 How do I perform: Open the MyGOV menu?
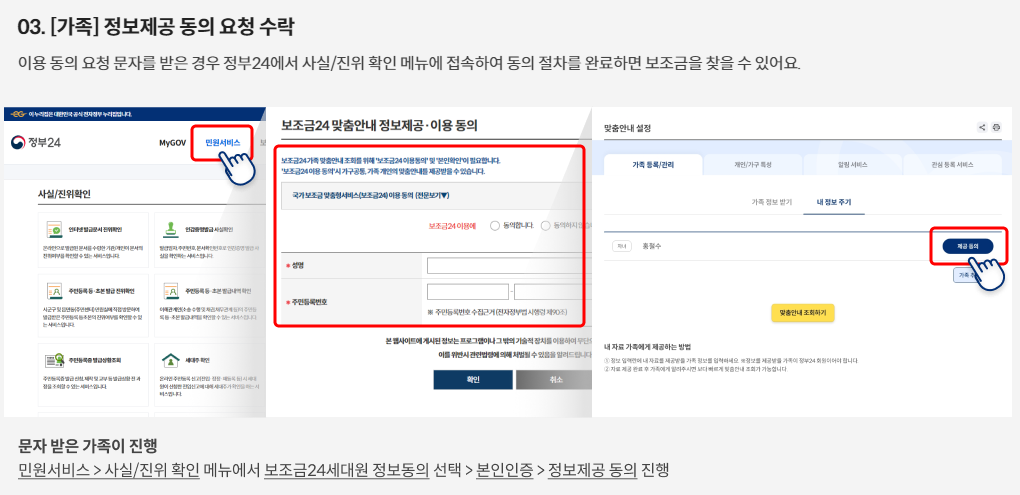coord(172,143)
